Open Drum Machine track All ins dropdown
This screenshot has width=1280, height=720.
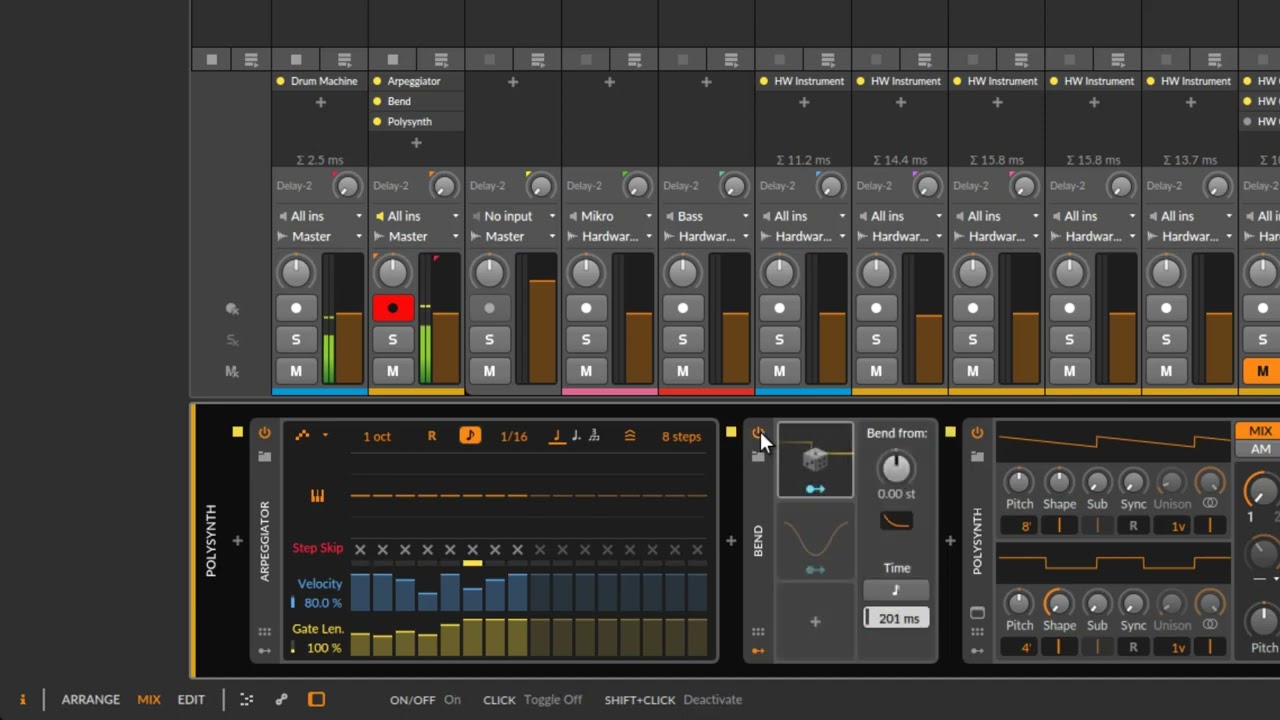320,216
